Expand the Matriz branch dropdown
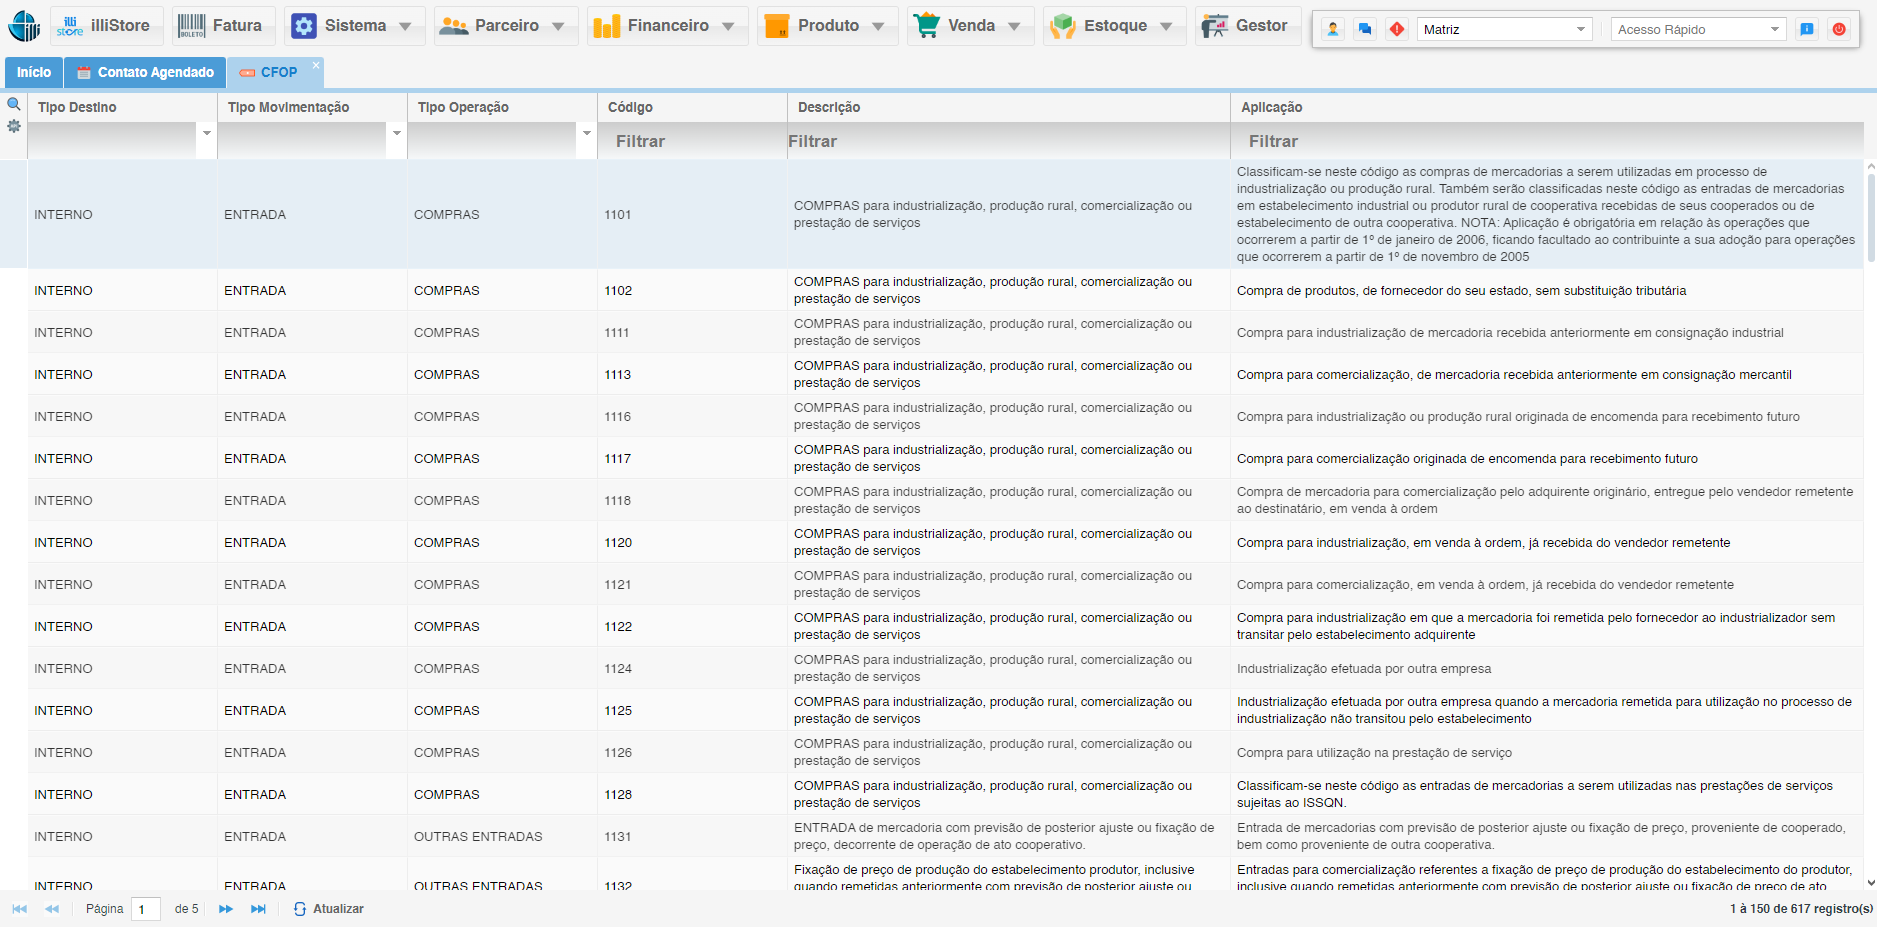Screen dimensions: 1877x927 (1581, 29)
